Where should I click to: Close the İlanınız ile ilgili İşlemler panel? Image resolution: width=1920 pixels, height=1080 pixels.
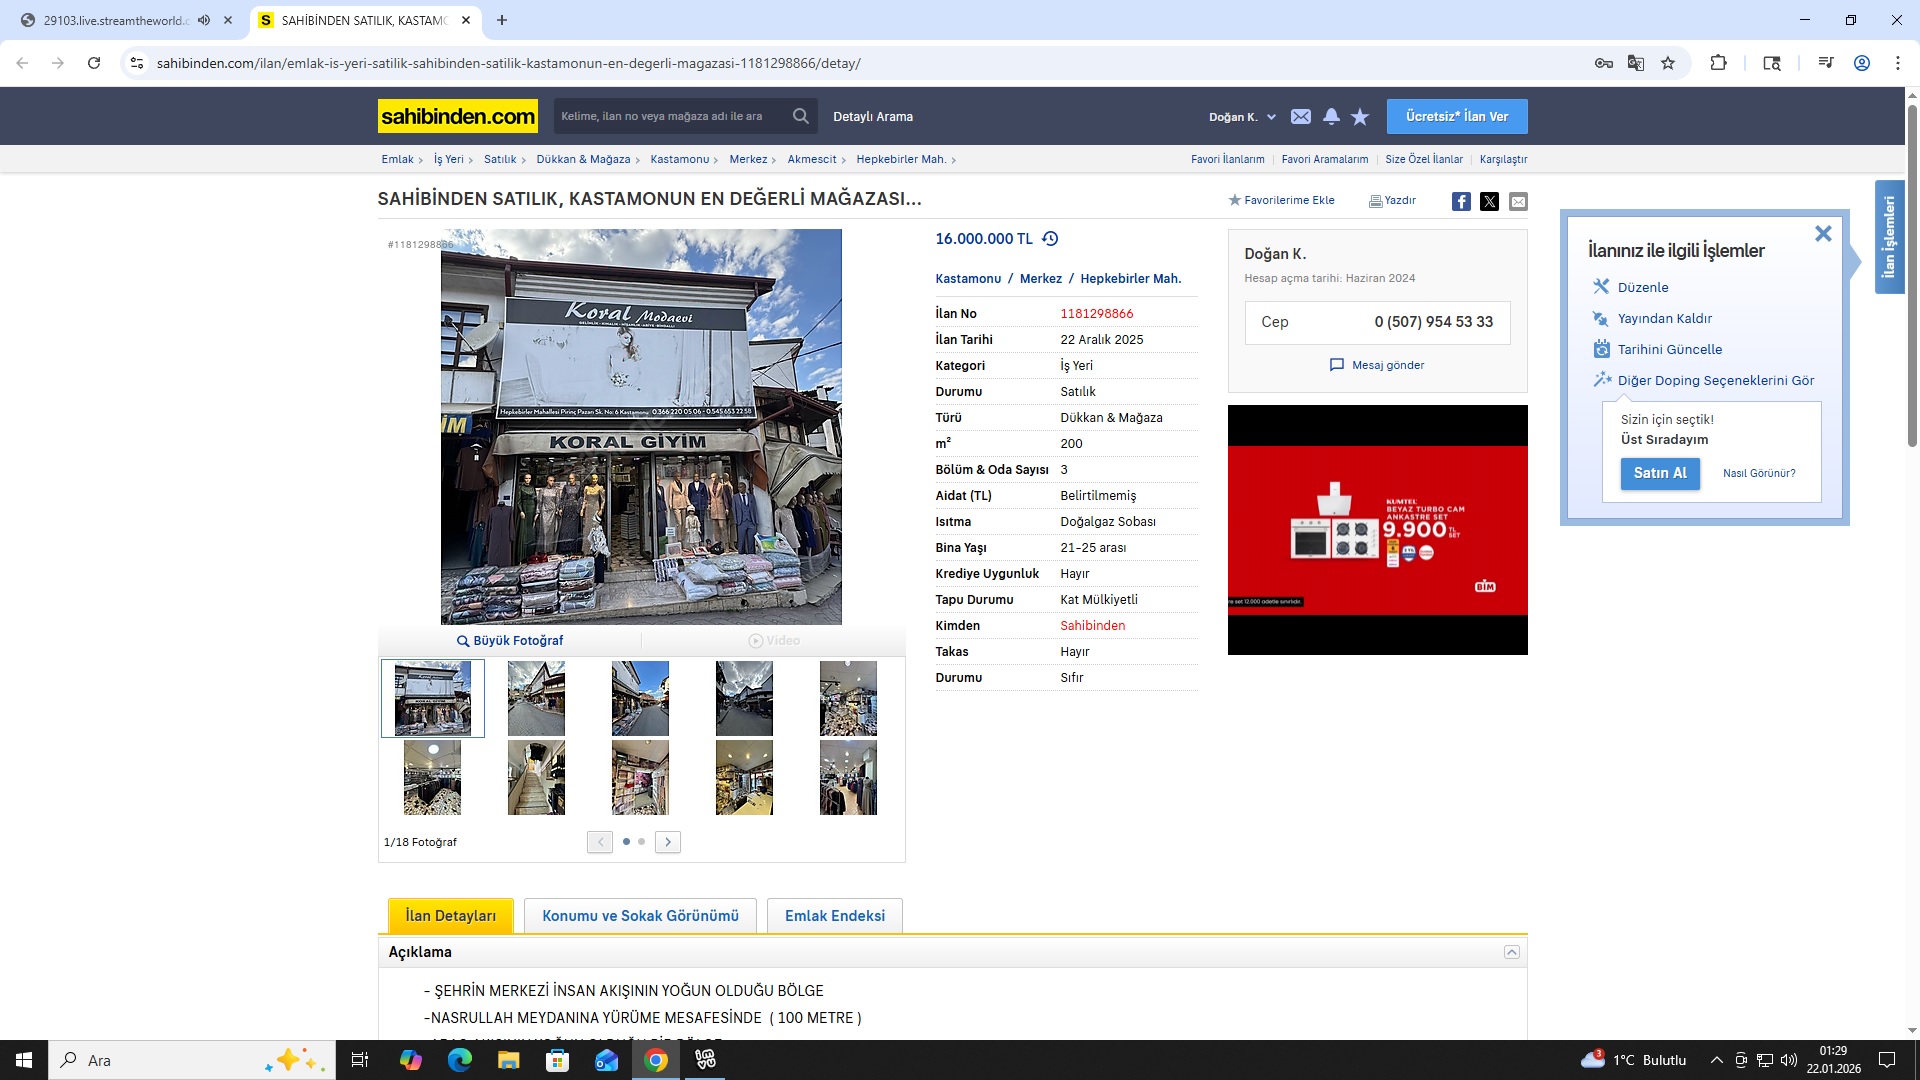tap(1823, 233)
